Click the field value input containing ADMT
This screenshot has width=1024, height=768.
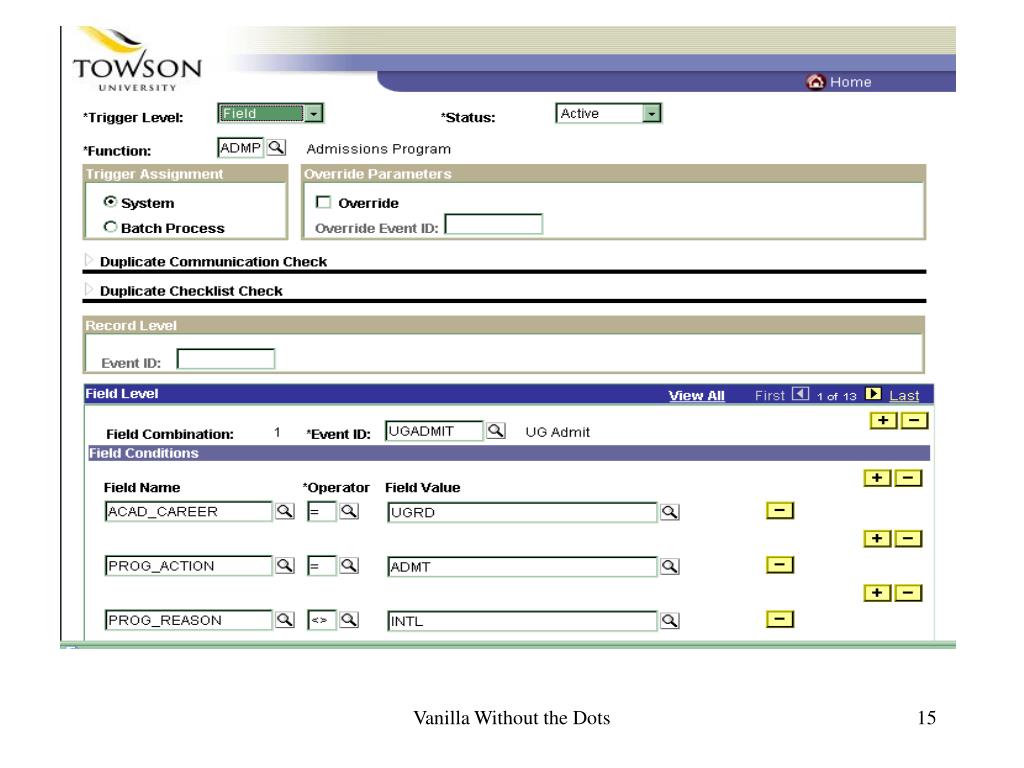522,567
